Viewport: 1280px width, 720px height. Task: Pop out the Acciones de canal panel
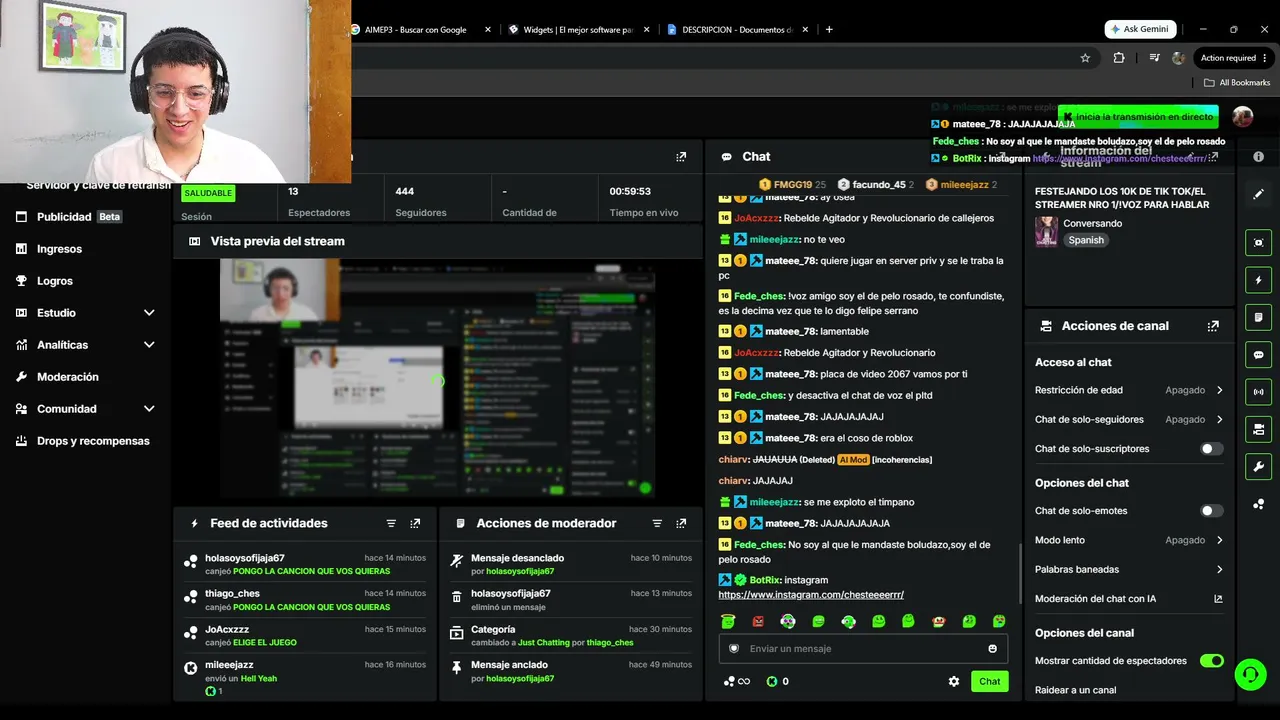tap(1213, 326)
